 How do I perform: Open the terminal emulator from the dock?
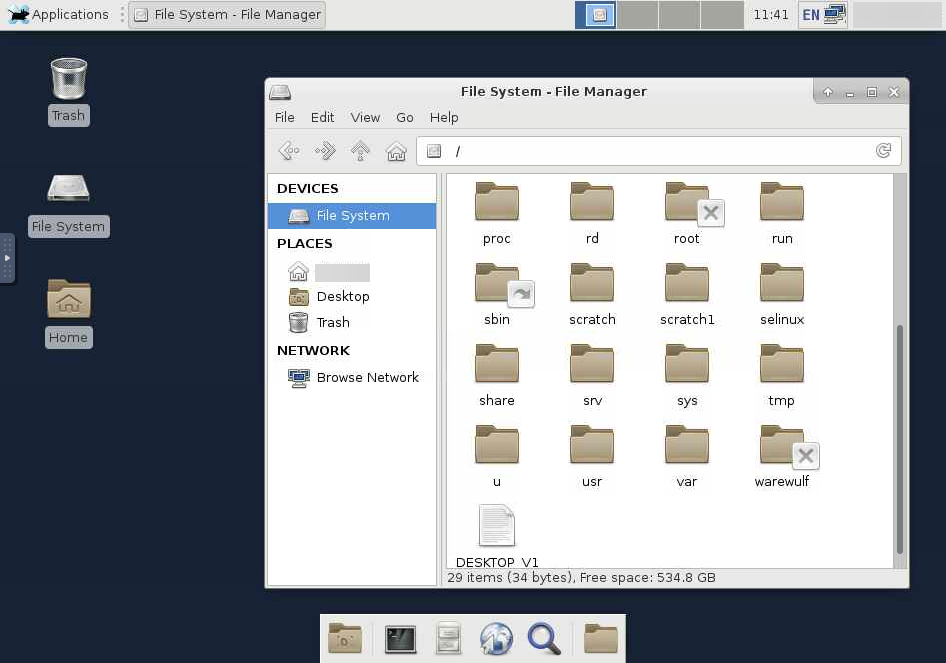pos(400,639)
